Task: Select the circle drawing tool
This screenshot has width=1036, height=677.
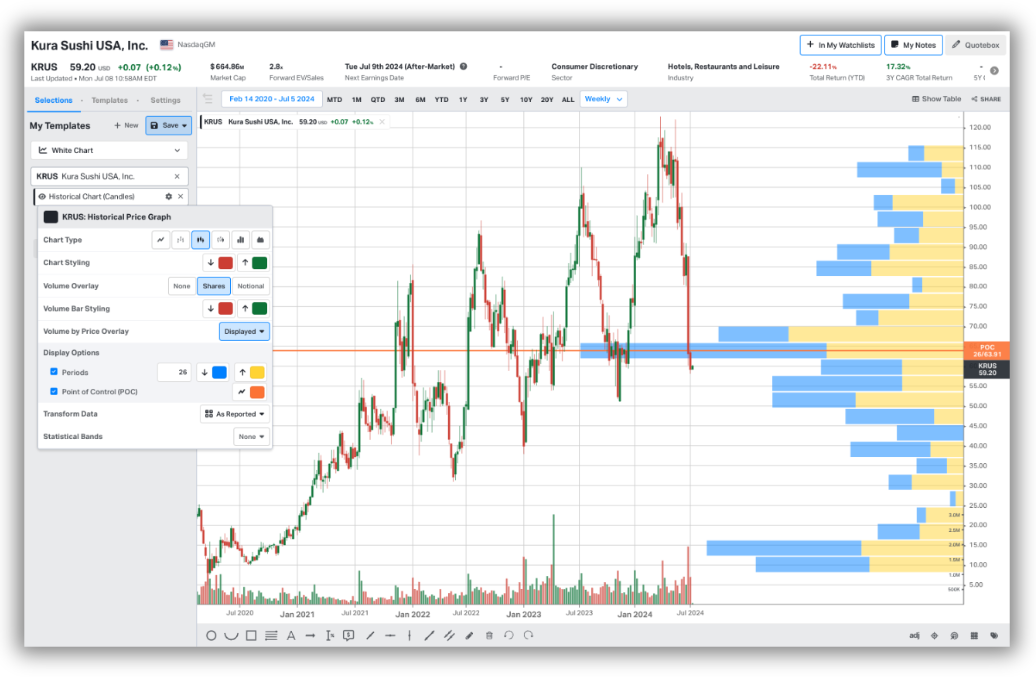Action: pos(211,635)
